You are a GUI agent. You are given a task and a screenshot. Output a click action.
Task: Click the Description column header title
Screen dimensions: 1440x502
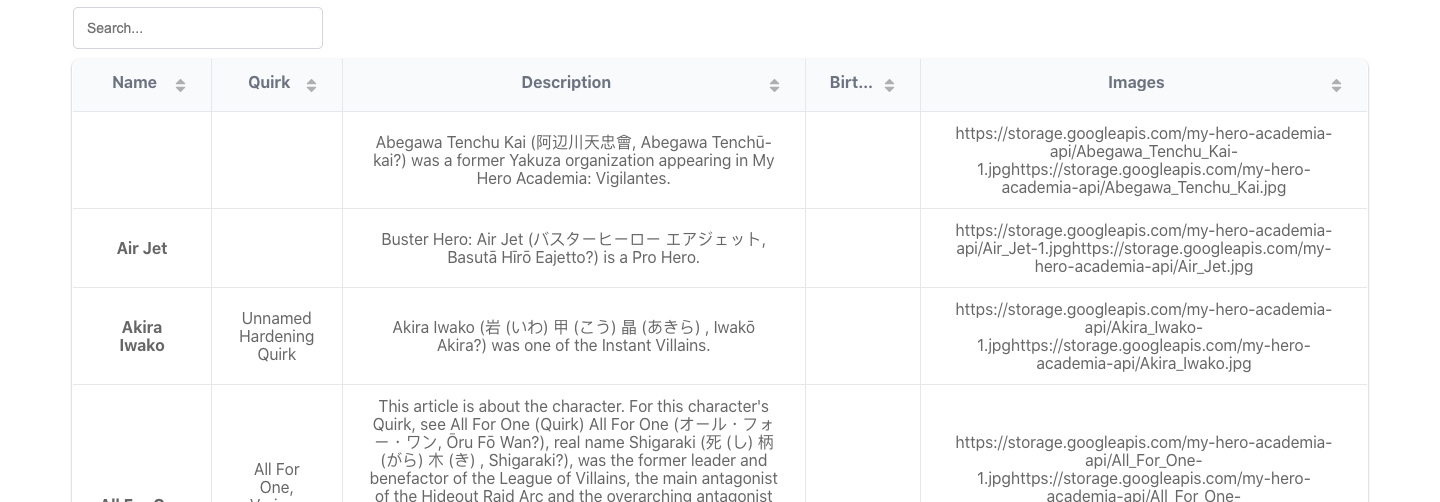[565, 83]
